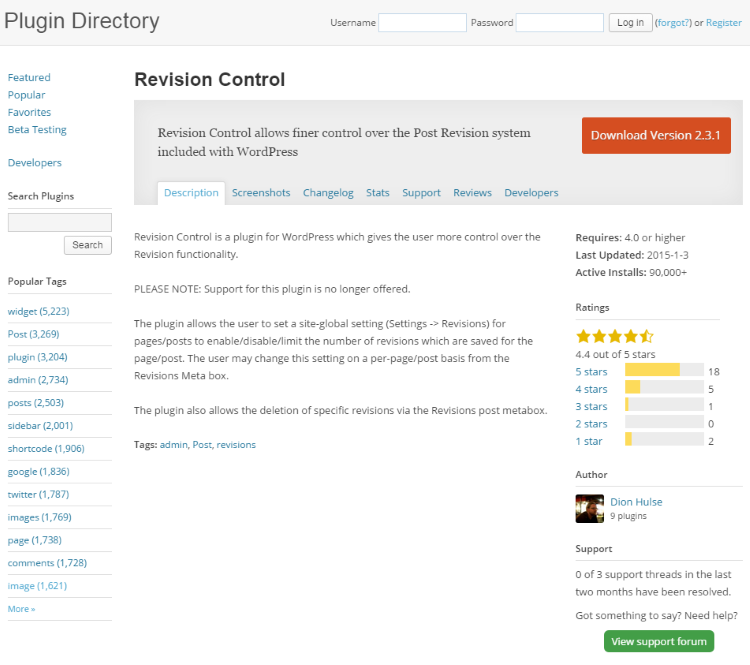The height and width of the screenshot is (665, 750).
Task: Click the Search button
Action: coord(88,245)
